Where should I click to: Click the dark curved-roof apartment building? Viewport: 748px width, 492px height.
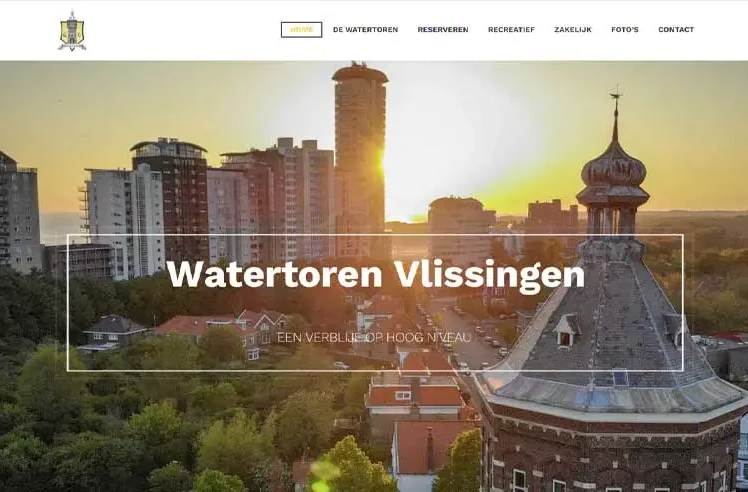[x=170, y=198]
